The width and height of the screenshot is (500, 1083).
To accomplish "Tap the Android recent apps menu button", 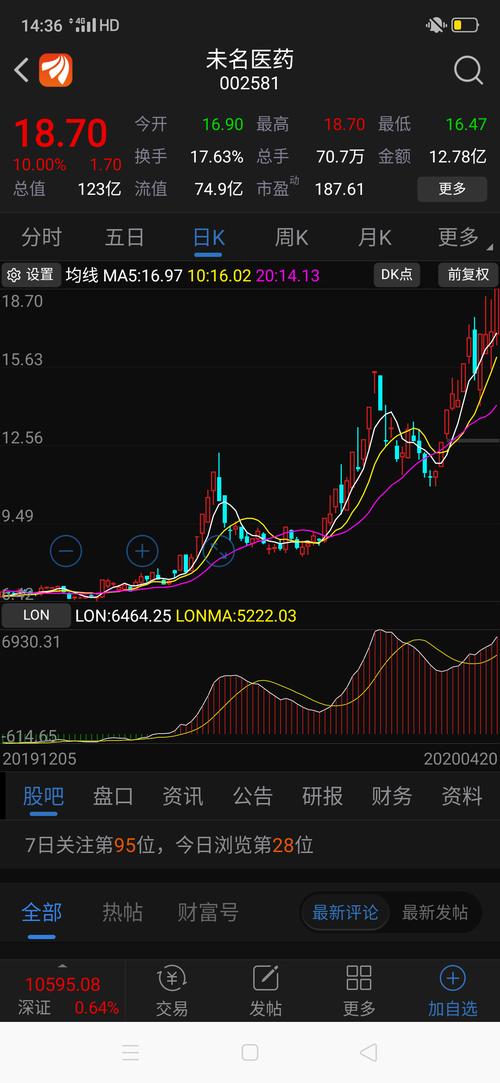I will [131, 1053].
